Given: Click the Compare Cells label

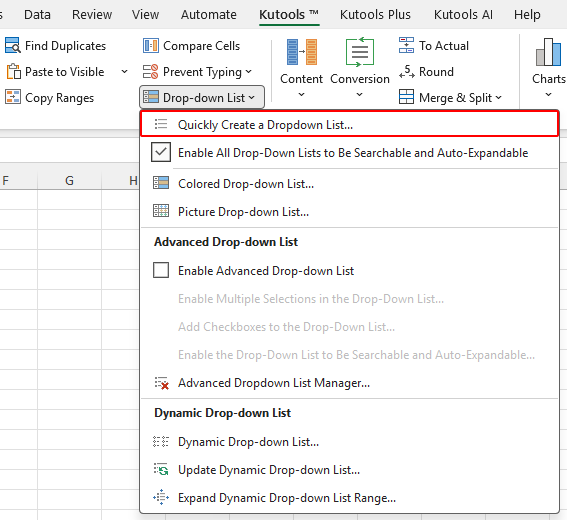Looking at the screenshot, I should coord(201,46).
